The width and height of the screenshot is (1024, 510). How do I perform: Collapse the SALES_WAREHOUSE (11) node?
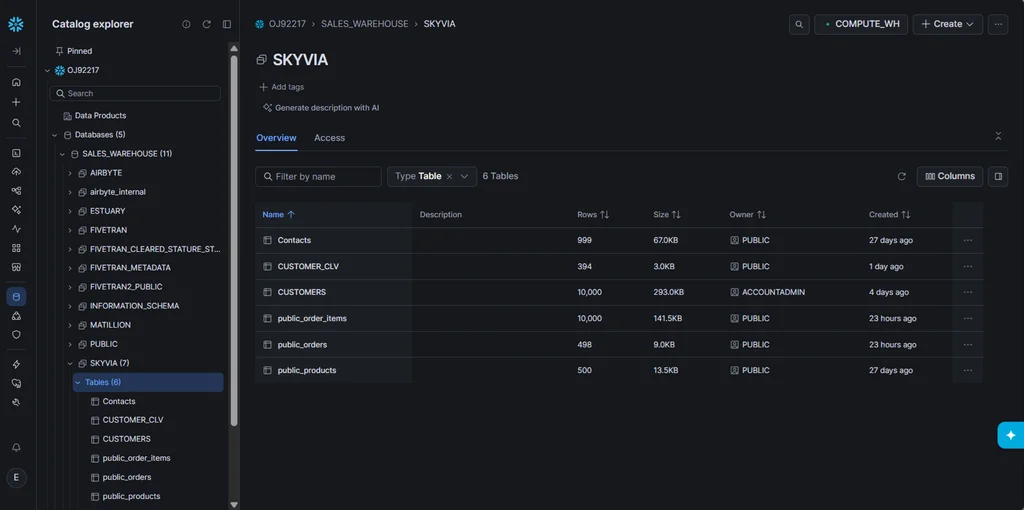click(x=63, y=154)
